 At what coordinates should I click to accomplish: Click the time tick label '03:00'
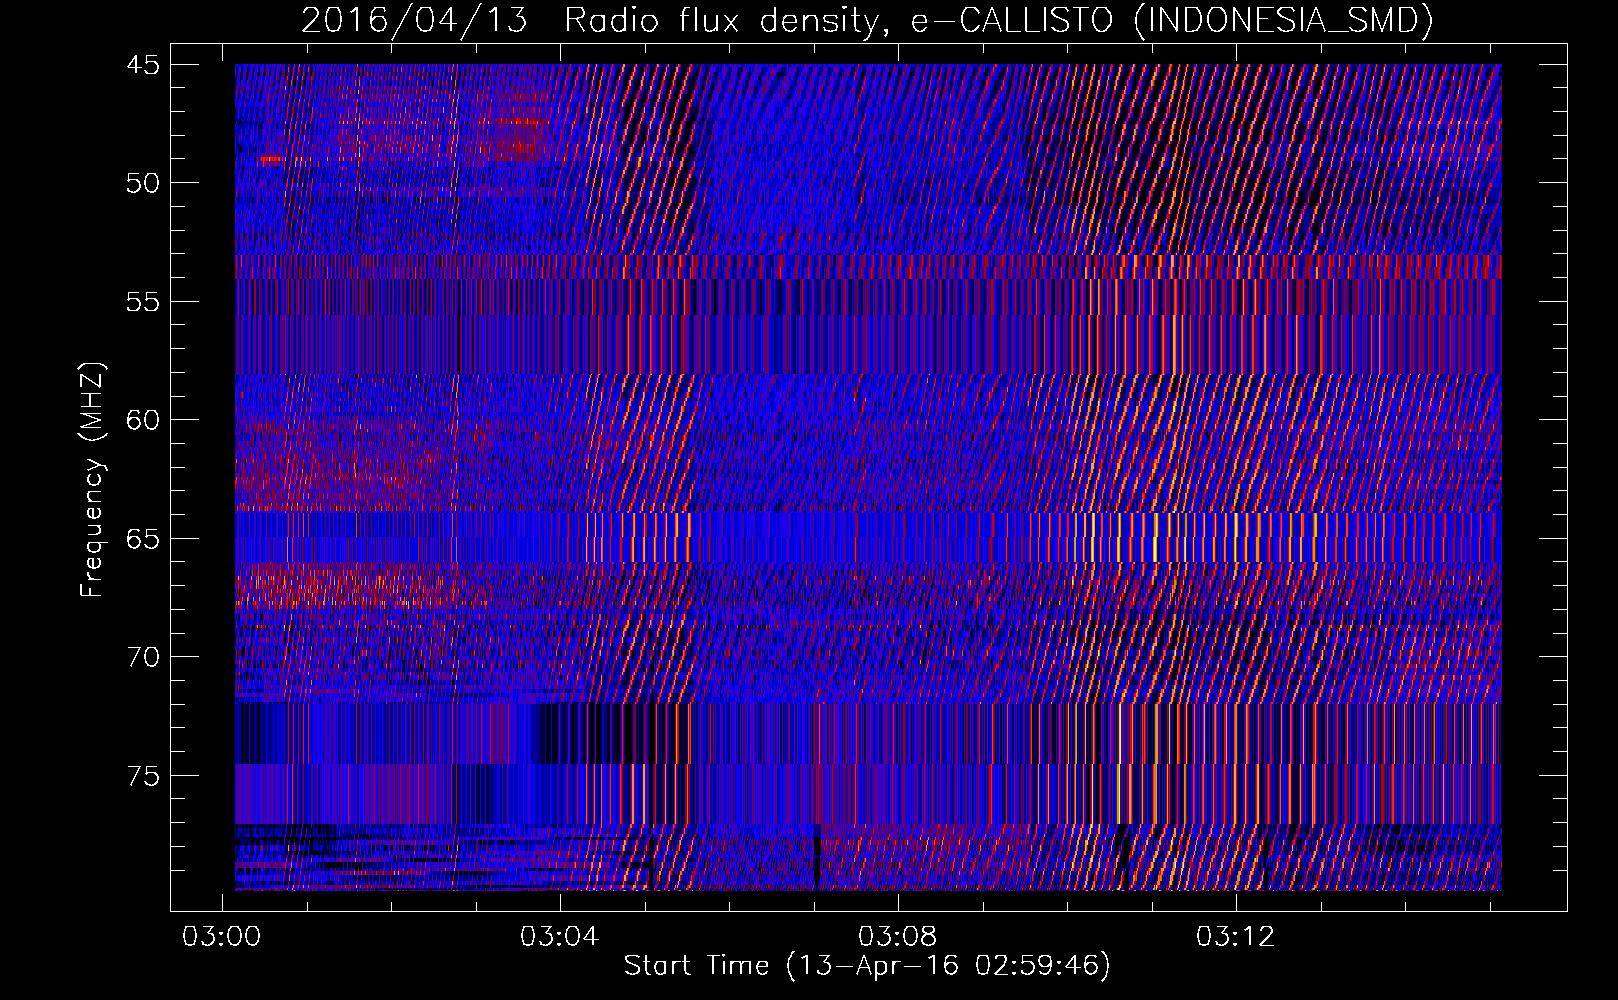point(221,937)
